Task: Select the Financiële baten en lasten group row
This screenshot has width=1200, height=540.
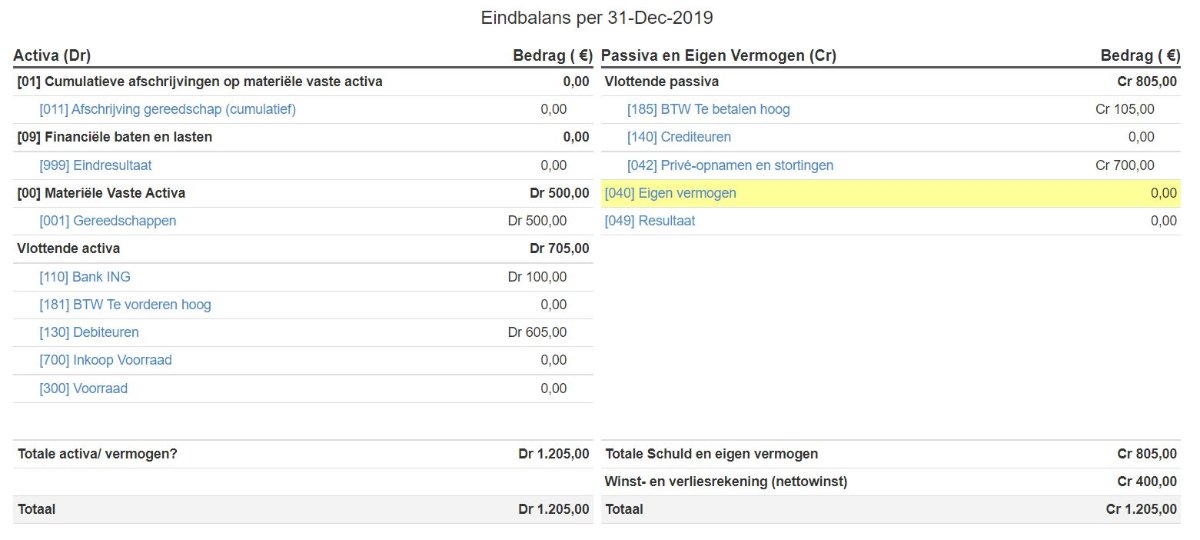Action: coord(303,137)
